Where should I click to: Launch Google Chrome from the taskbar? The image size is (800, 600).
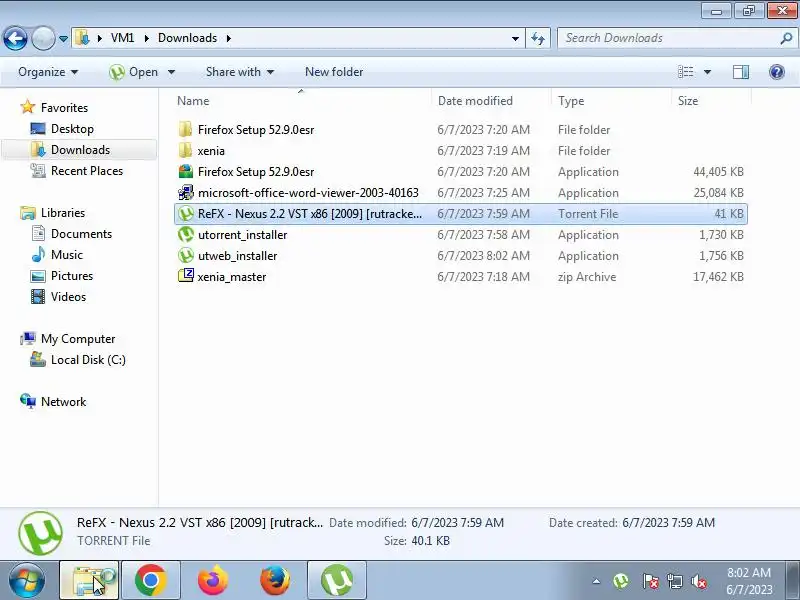(151, 581)
